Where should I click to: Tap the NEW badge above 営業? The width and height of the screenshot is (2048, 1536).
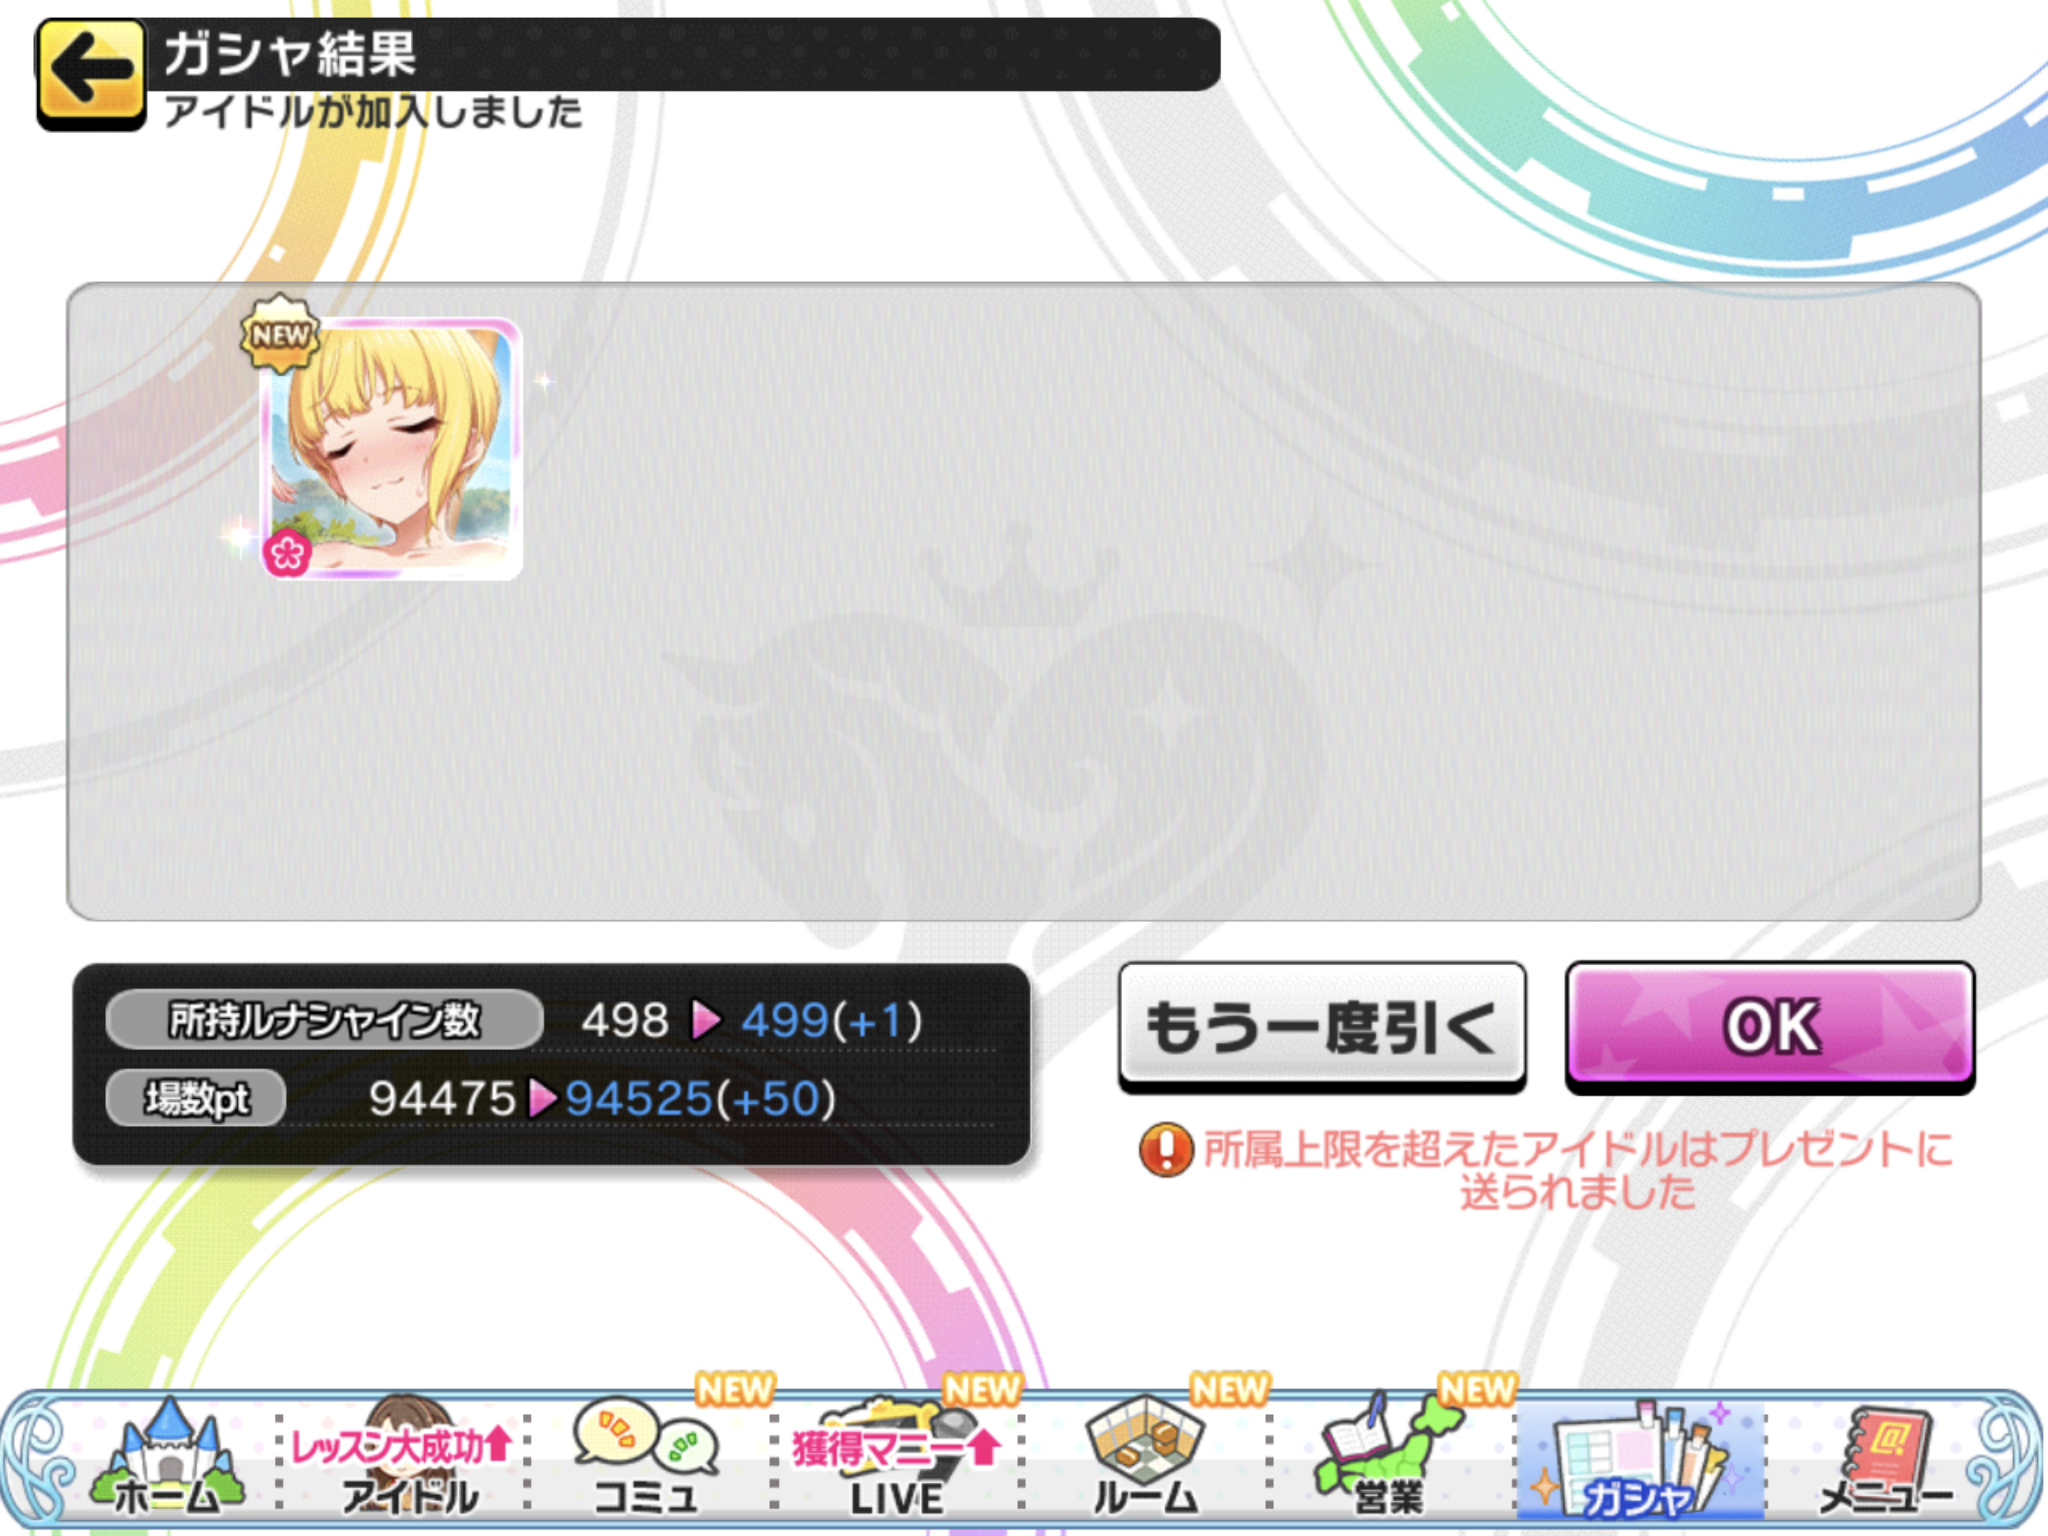coord(1477,1389)
